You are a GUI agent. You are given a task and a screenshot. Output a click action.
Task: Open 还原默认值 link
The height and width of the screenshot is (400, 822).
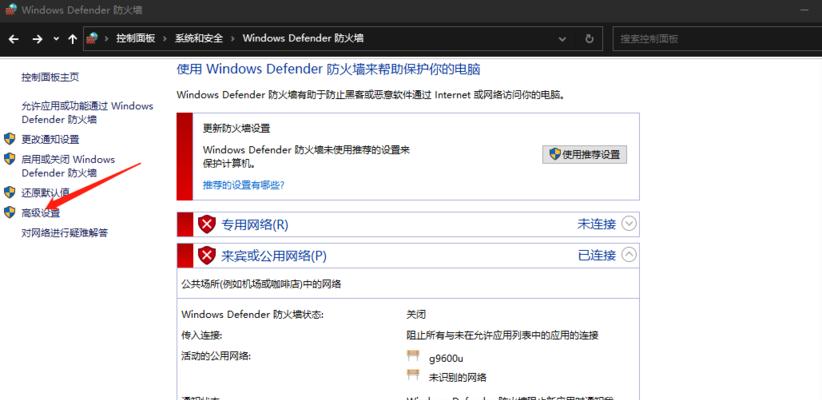pos(45,192)
